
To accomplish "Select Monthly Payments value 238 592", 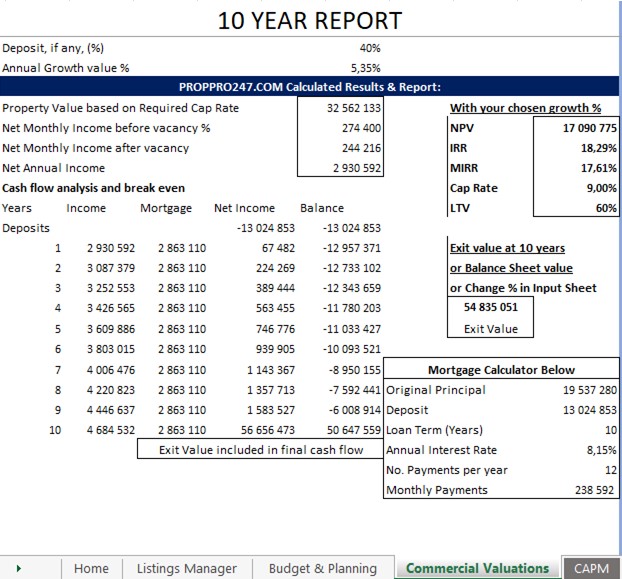I will [594, 490].
